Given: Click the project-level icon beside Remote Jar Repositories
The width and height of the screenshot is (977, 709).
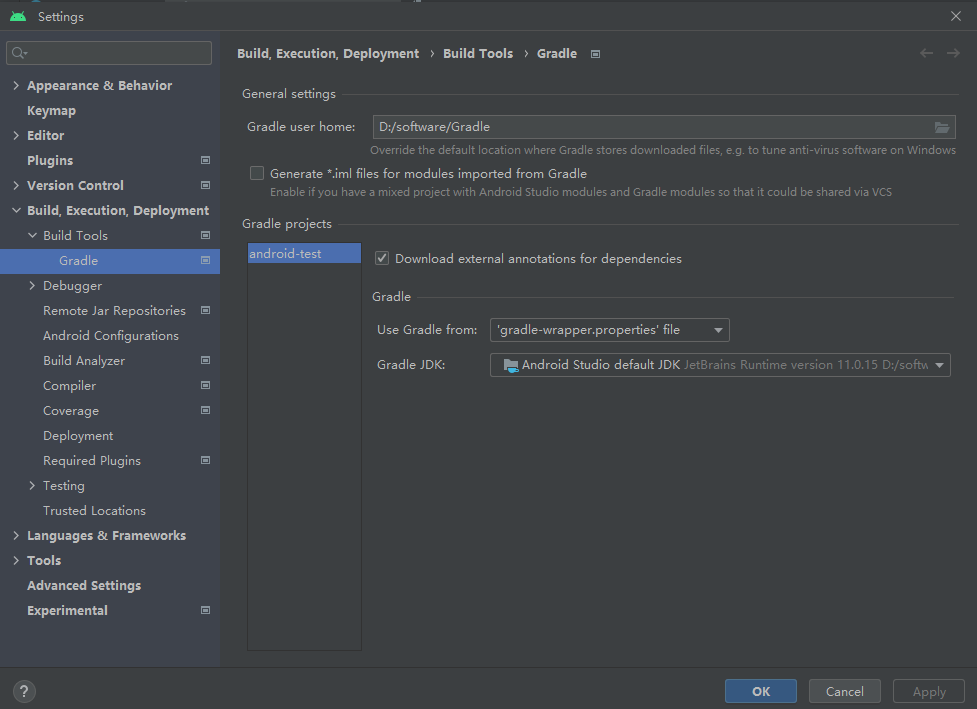Looking at the screenshot, I should [x=205, y=310].
